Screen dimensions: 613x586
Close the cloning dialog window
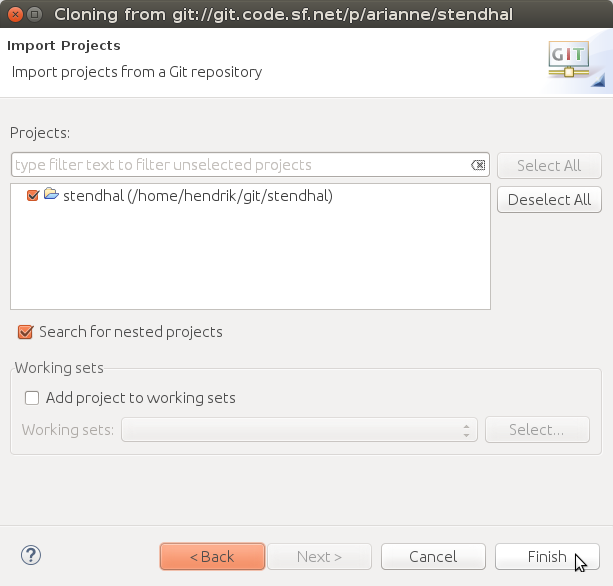tap(14, 14)
